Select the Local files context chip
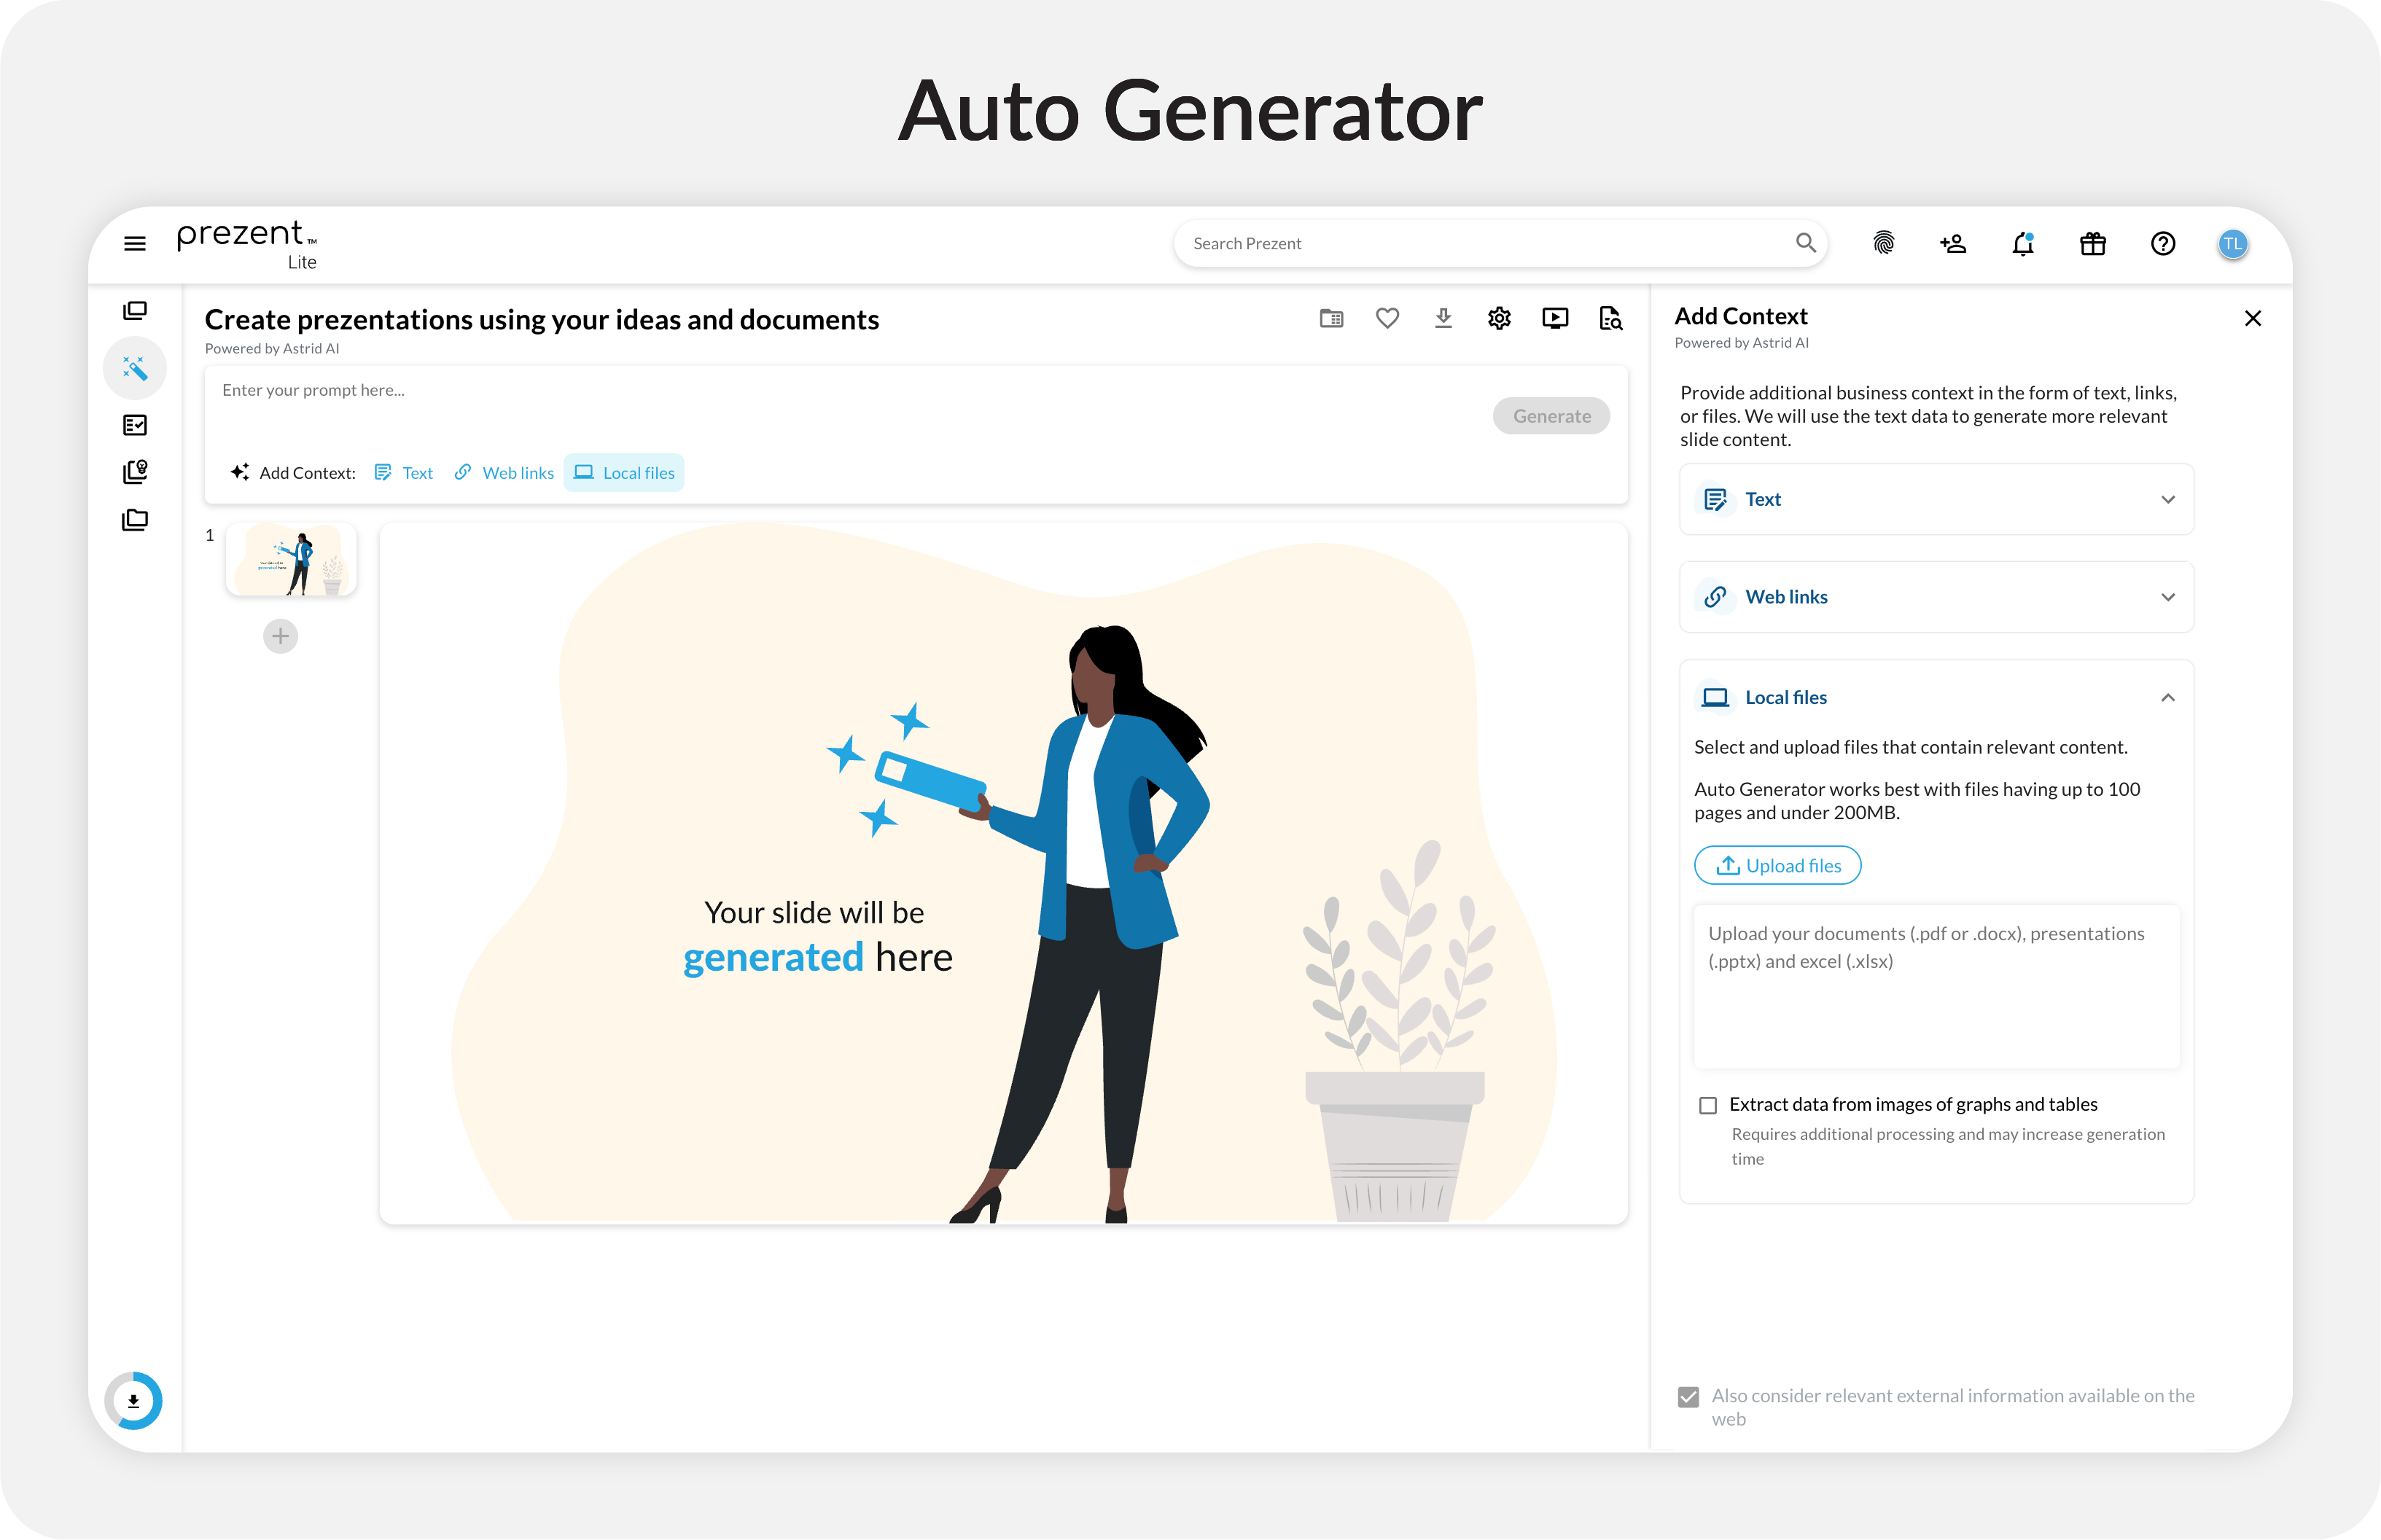The image size is (2381, 1540). pyautogui.click(x=624, y=472)
